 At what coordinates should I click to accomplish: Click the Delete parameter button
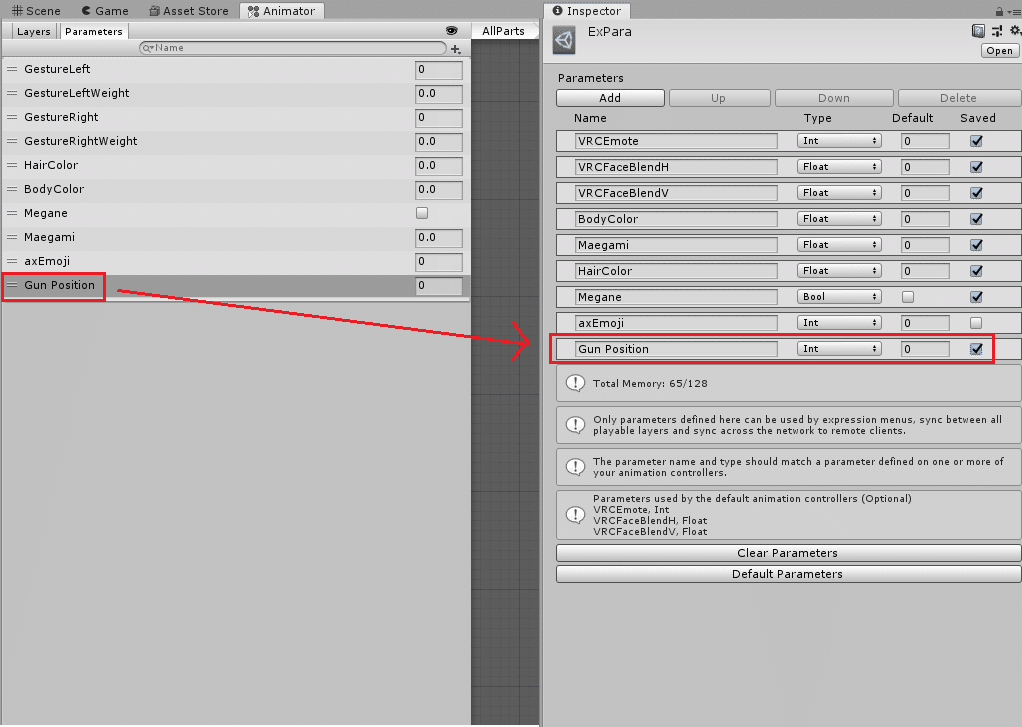pos(959,98)
